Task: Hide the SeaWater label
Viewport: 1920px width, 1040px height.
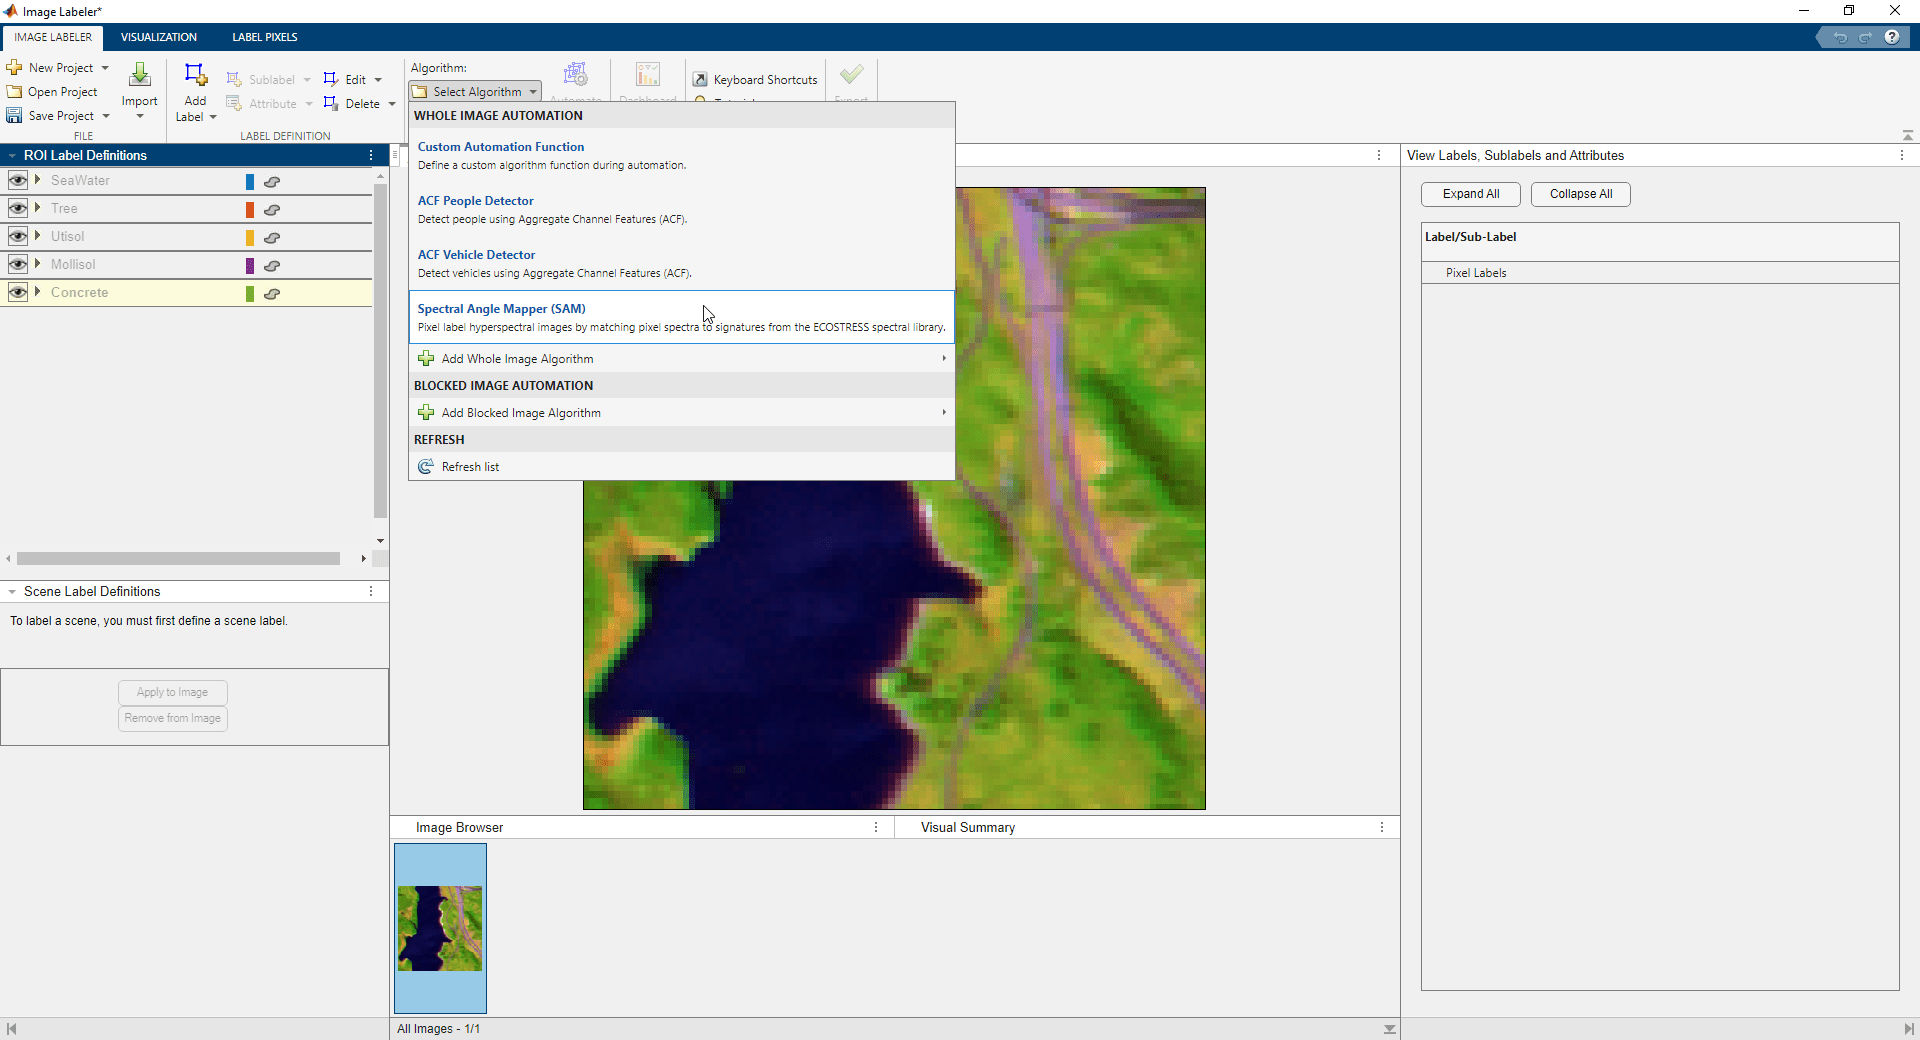Action: point(18,180)
